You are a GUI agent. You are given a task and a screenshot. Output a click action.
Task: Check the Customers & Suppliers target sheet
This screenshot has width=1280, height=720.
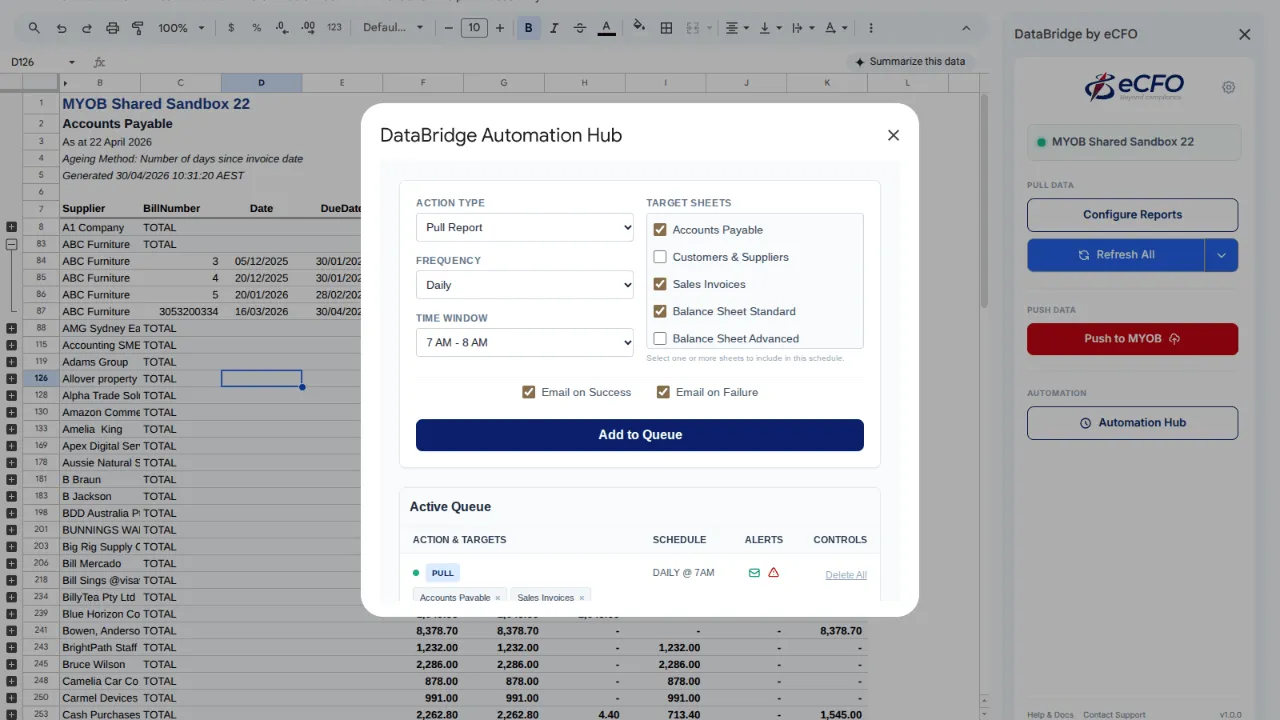click(660, 257)
